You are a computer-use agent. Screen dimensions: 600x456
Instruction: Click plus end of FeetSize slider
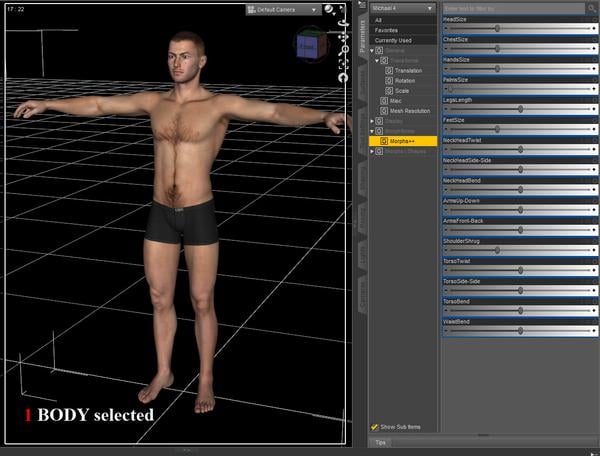[x=594, y=129]
